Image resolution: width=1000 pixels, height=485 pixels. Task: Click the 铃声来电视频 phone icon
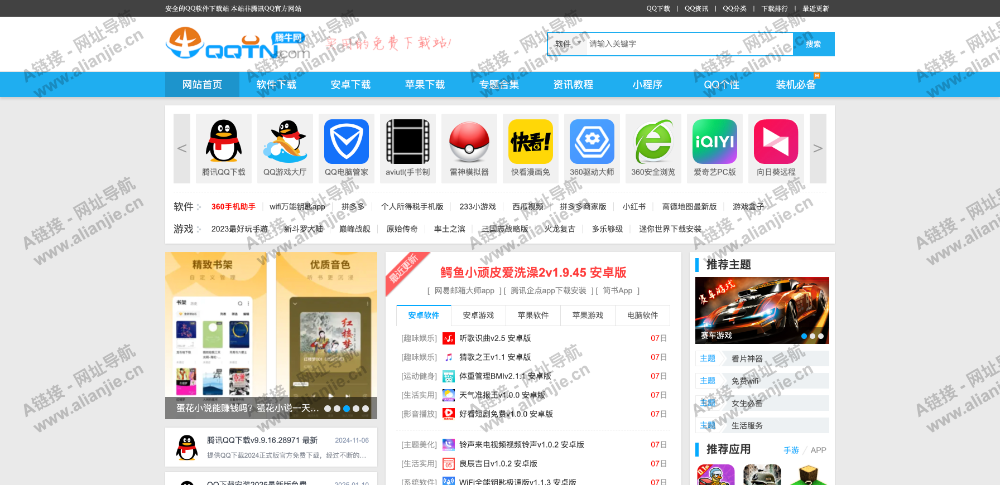[x=449, y=444]
